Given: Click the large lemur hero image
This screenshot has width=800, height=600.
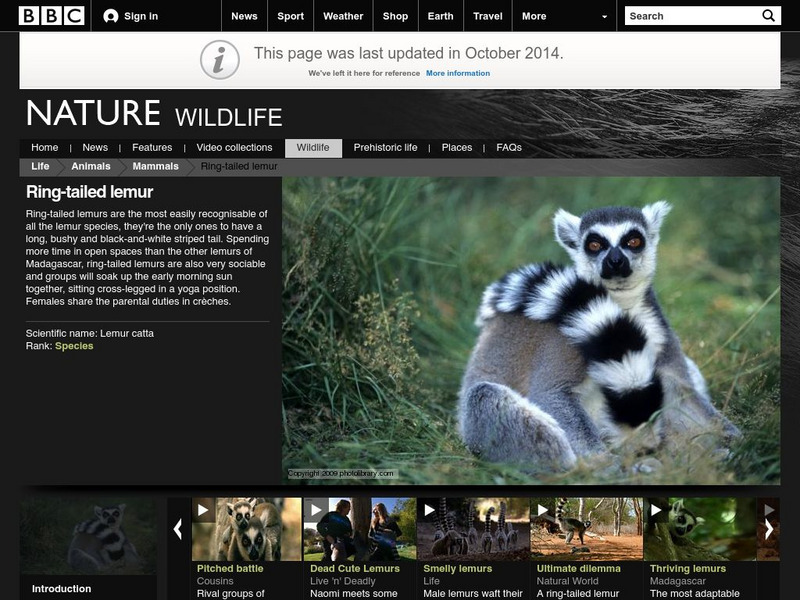Looking at the screenshot, I should pyautogui.click(x=531, y=331).
